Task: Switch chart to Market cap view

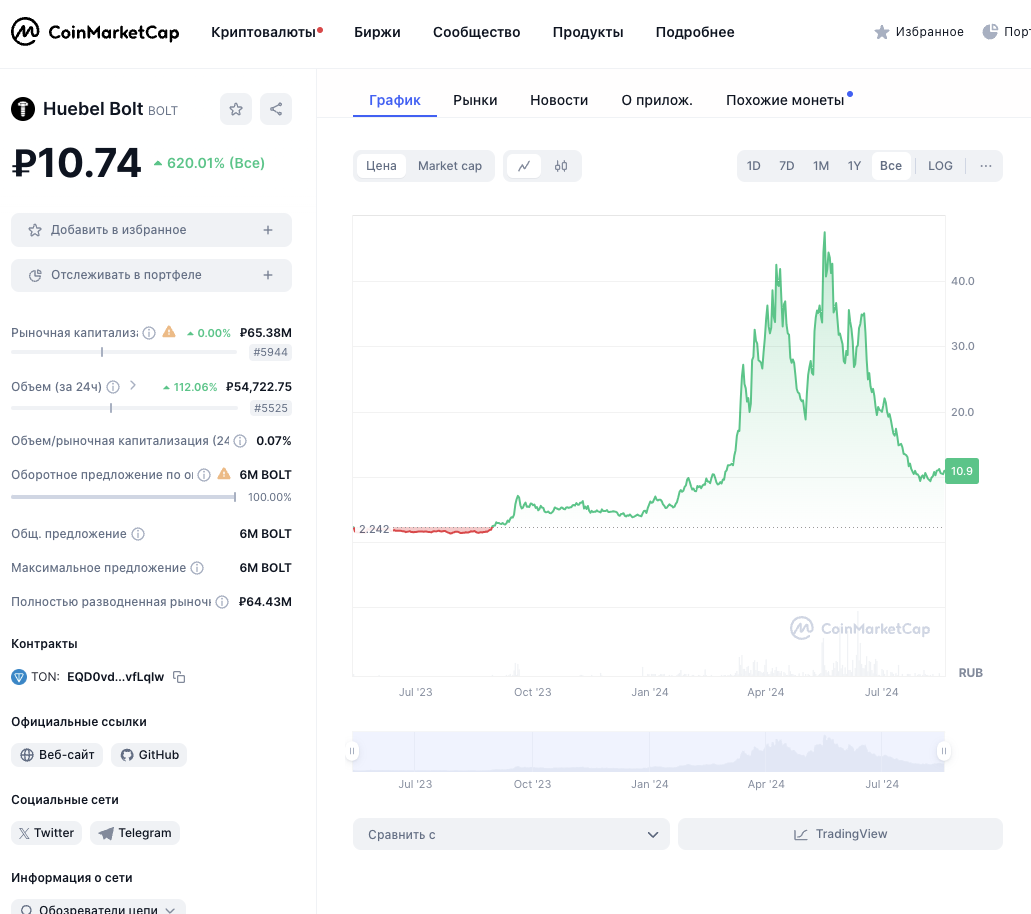Action: click(449, 166)
